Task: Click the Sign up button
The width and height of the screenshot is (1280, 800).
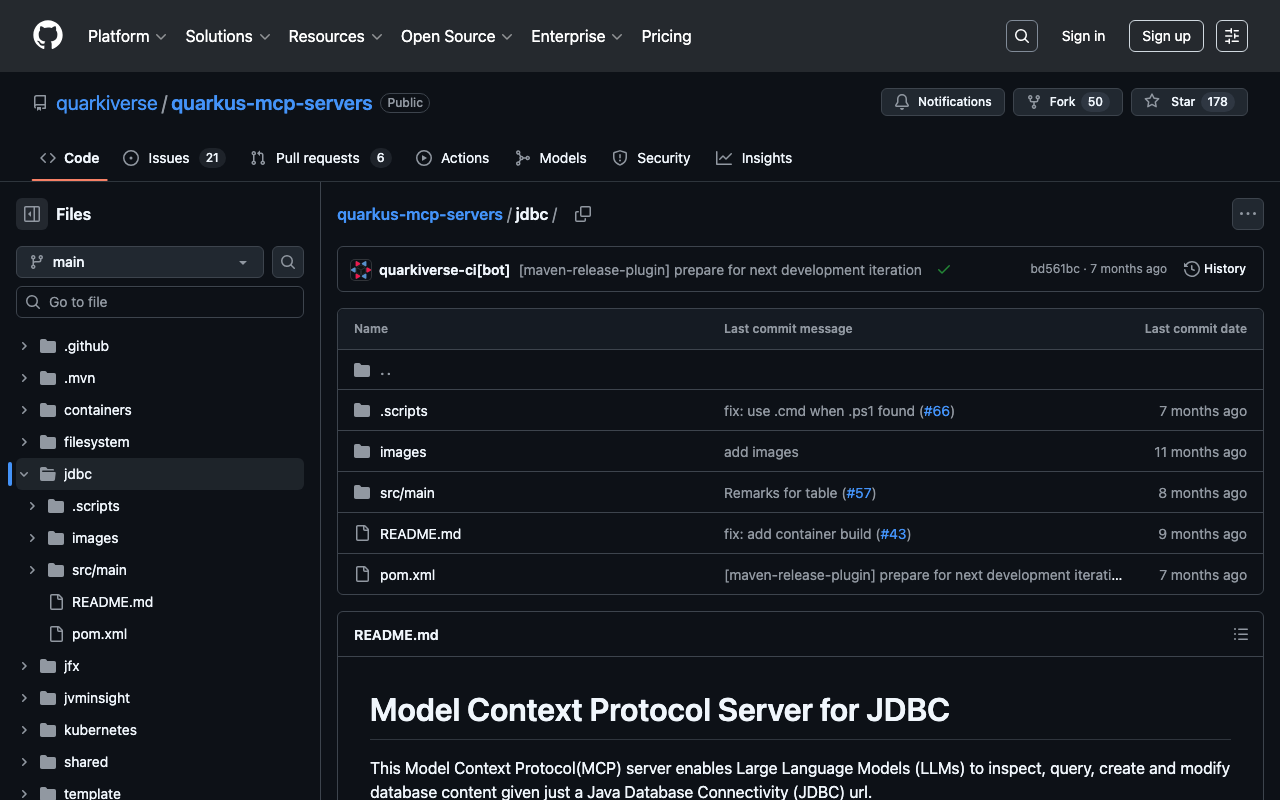Action: pyautogui.click(x=1166, y=36)
